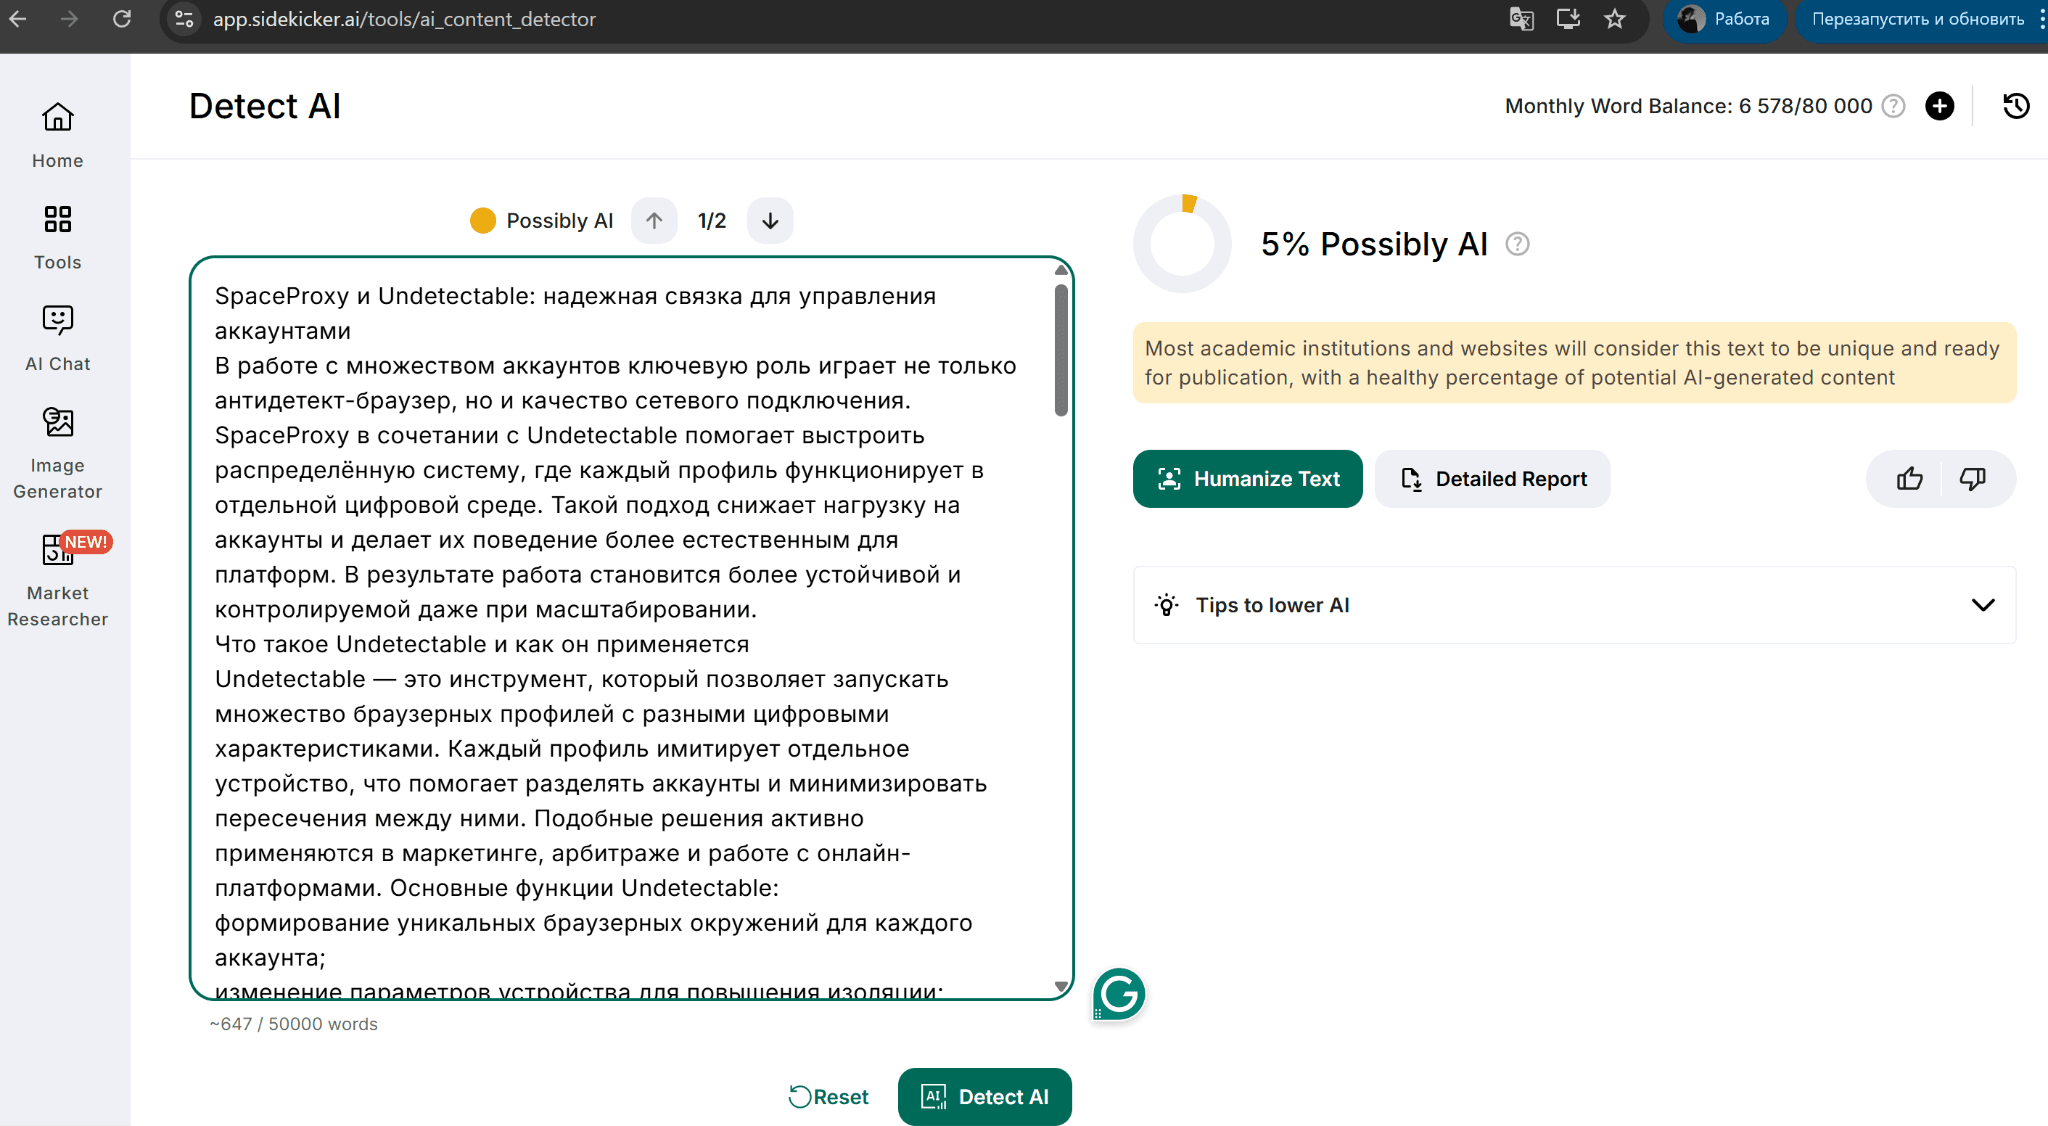Image resolution: width=2048 pixels, height=1126 pixels.
Task: Open the Market Researcher tool
Action: click(x=58, y=550)
